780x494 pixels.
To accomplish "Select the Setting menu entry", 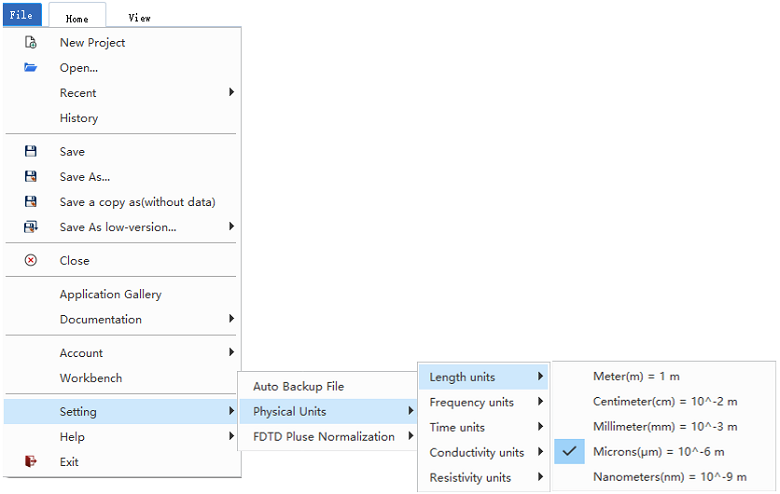I will click(x=122, y=411).
